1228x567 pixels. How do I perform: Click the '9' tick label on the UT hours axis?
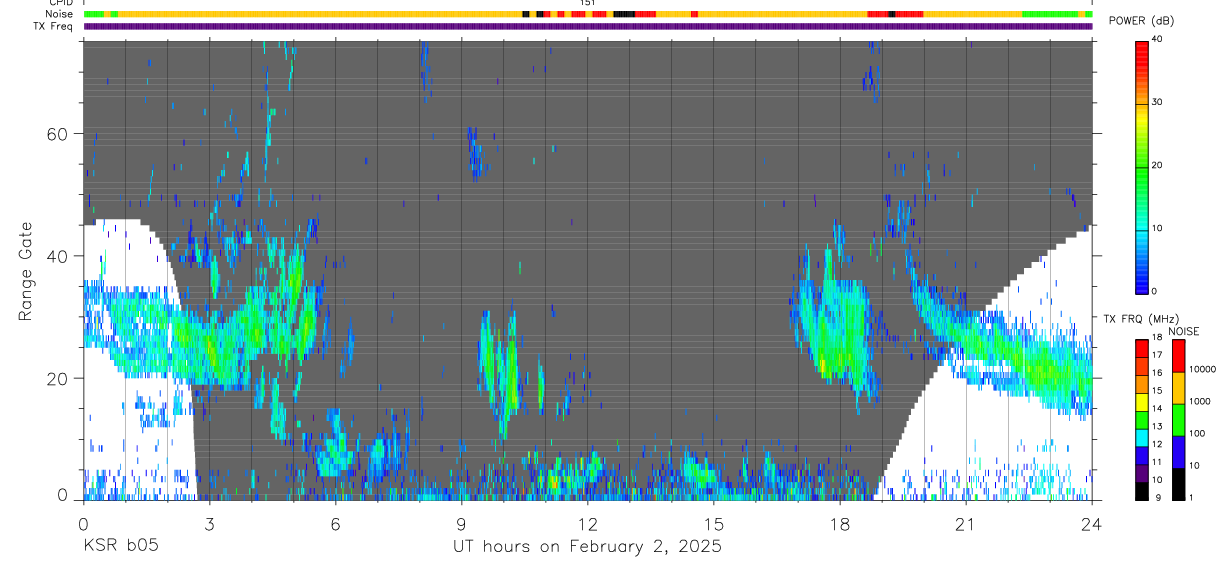[461, 523]
